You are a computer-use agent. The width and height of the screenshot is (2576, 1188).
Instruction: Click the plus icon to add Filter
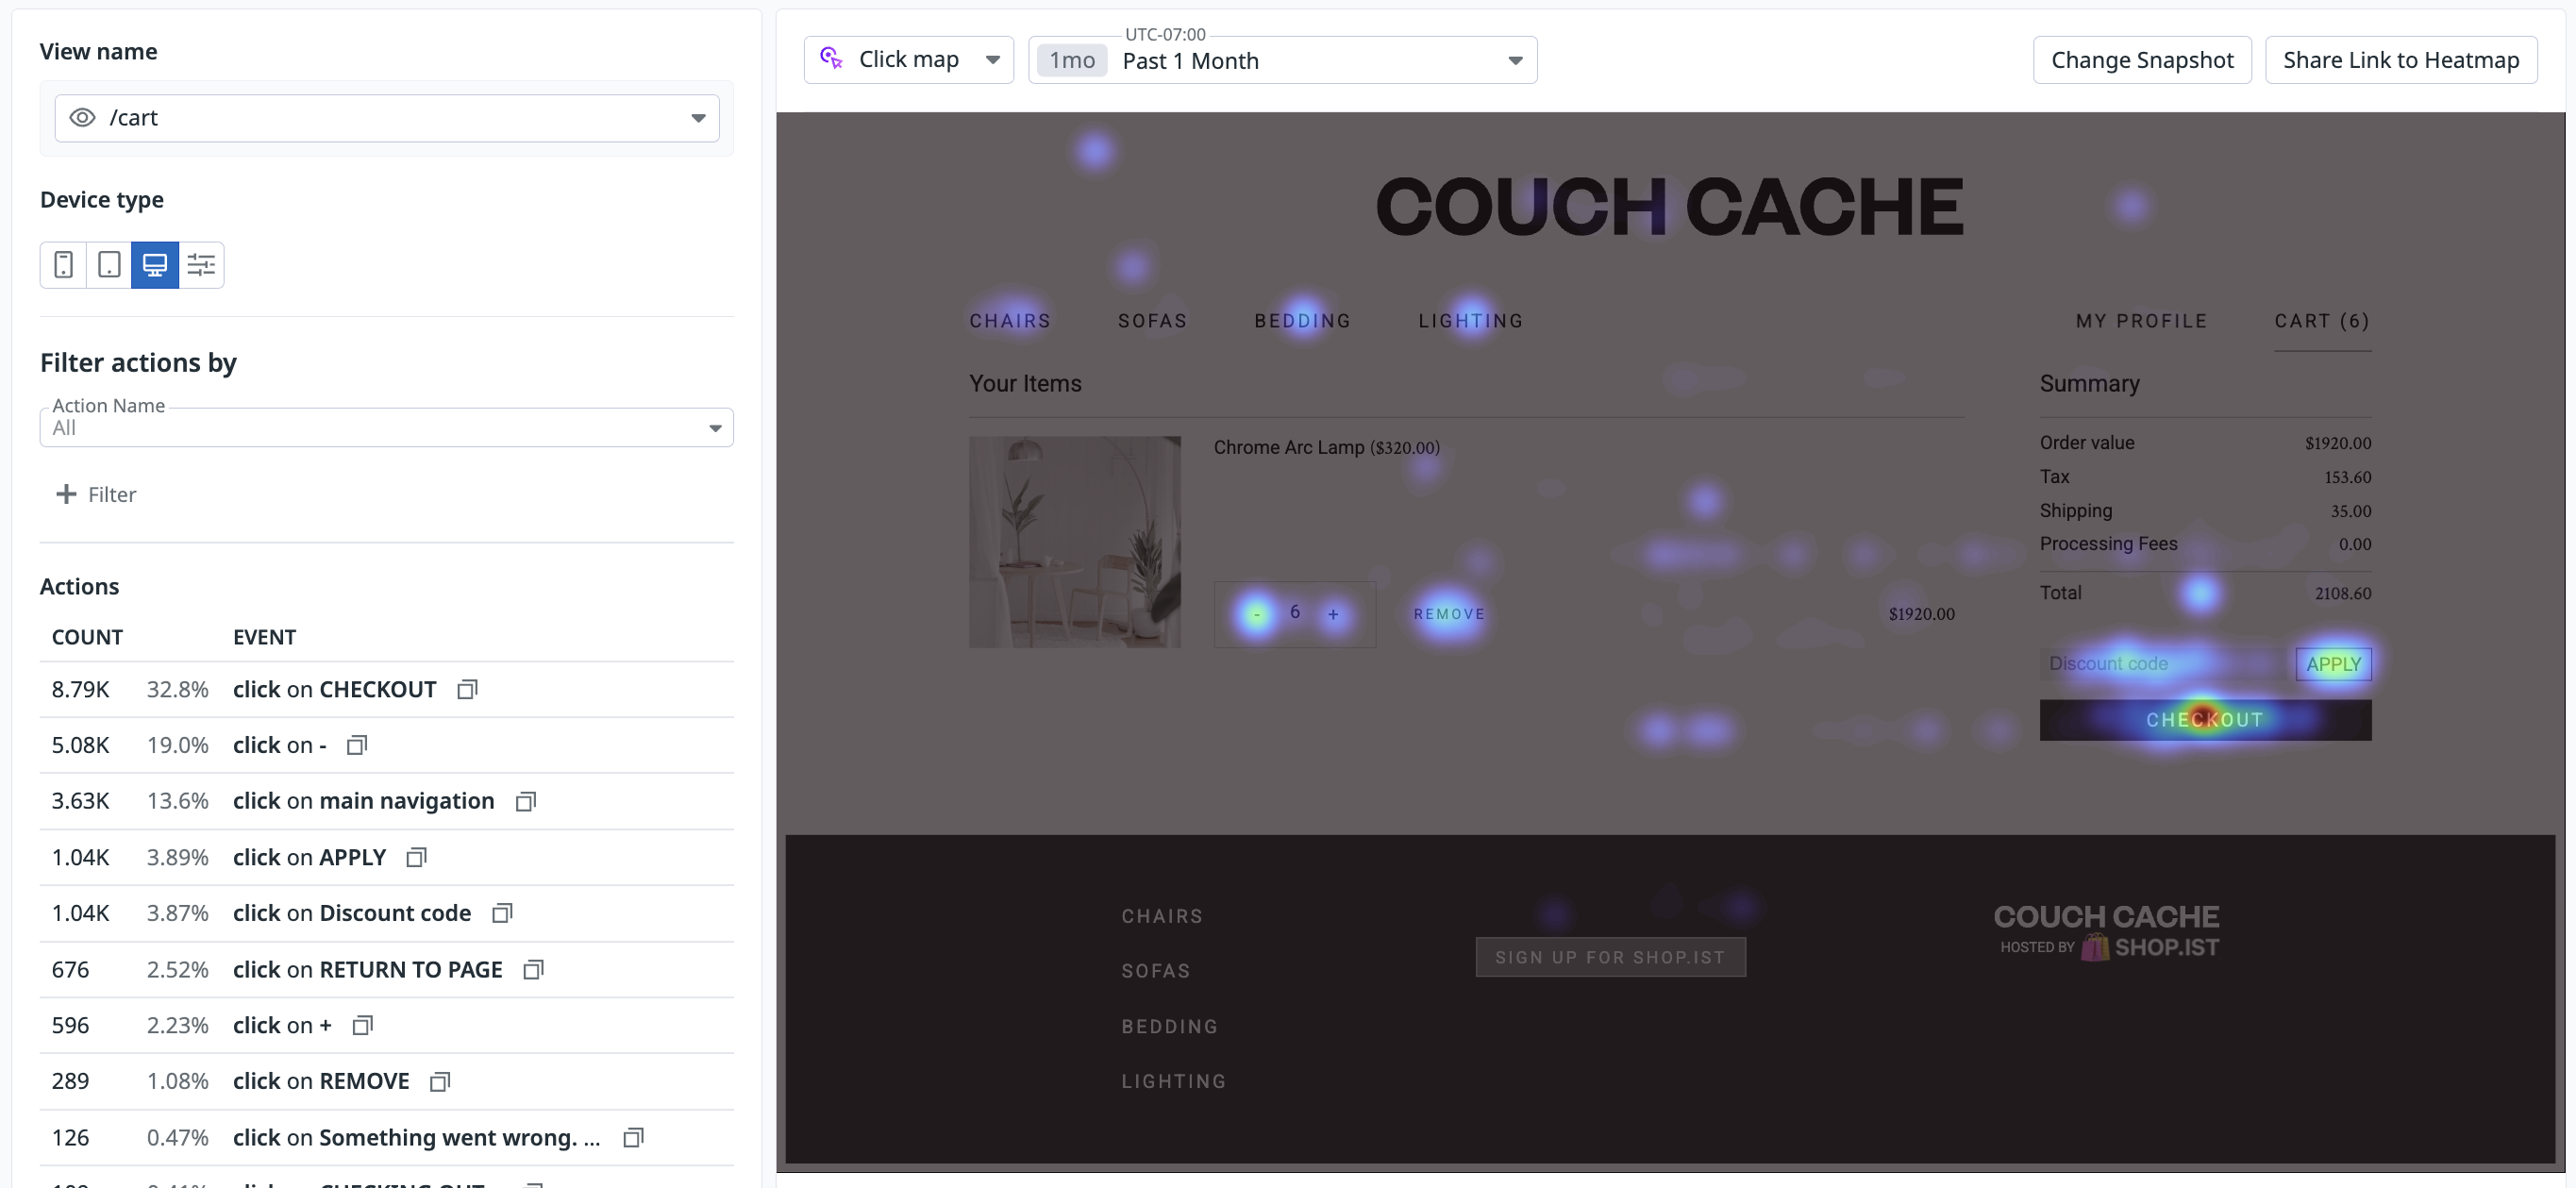click(x=66, y=494)
